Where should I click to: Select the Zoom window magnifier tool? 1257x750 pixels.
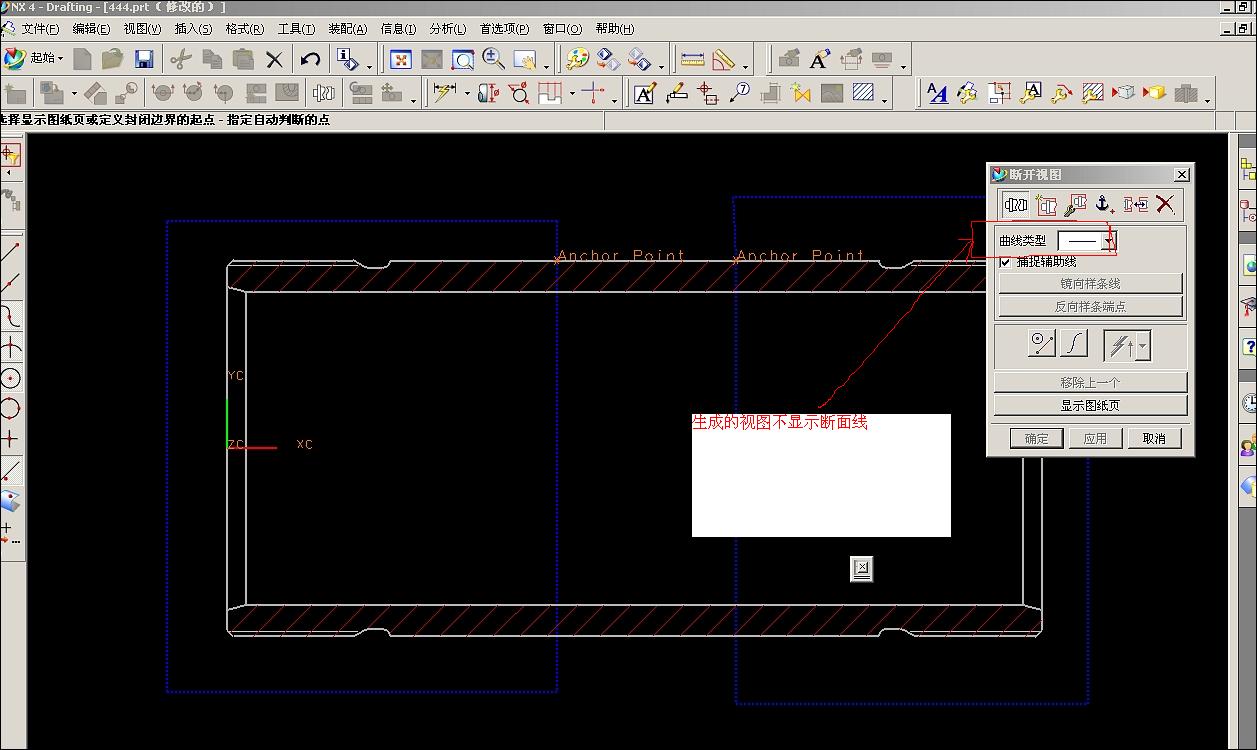click(463, 59)
